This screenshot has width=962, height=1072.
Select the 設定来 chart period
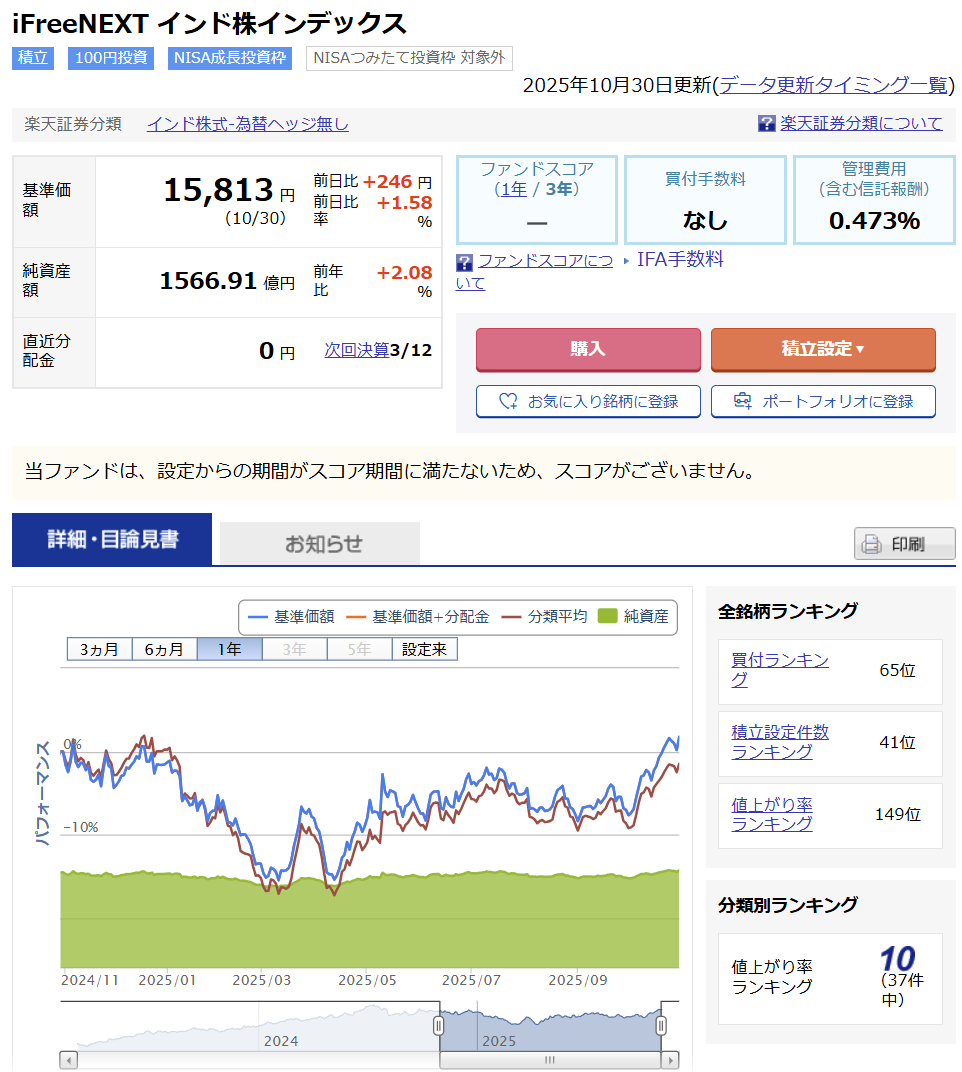click(424, 649)
